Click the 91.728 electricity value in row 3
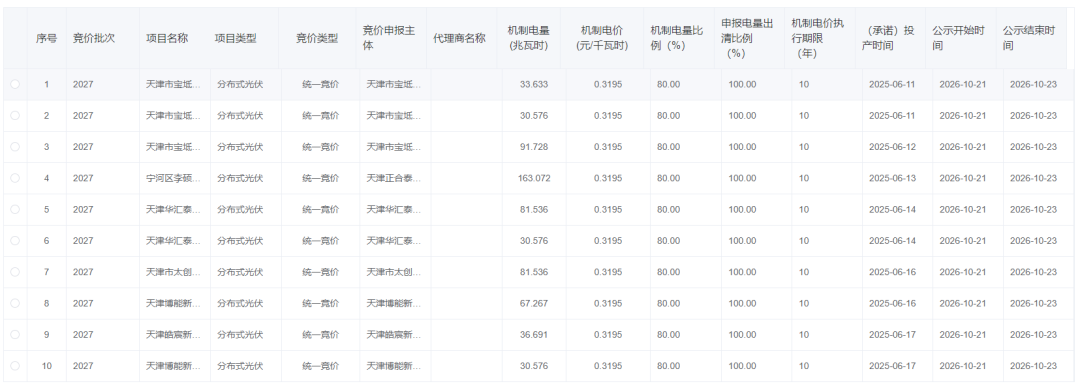 pos(534,147)
